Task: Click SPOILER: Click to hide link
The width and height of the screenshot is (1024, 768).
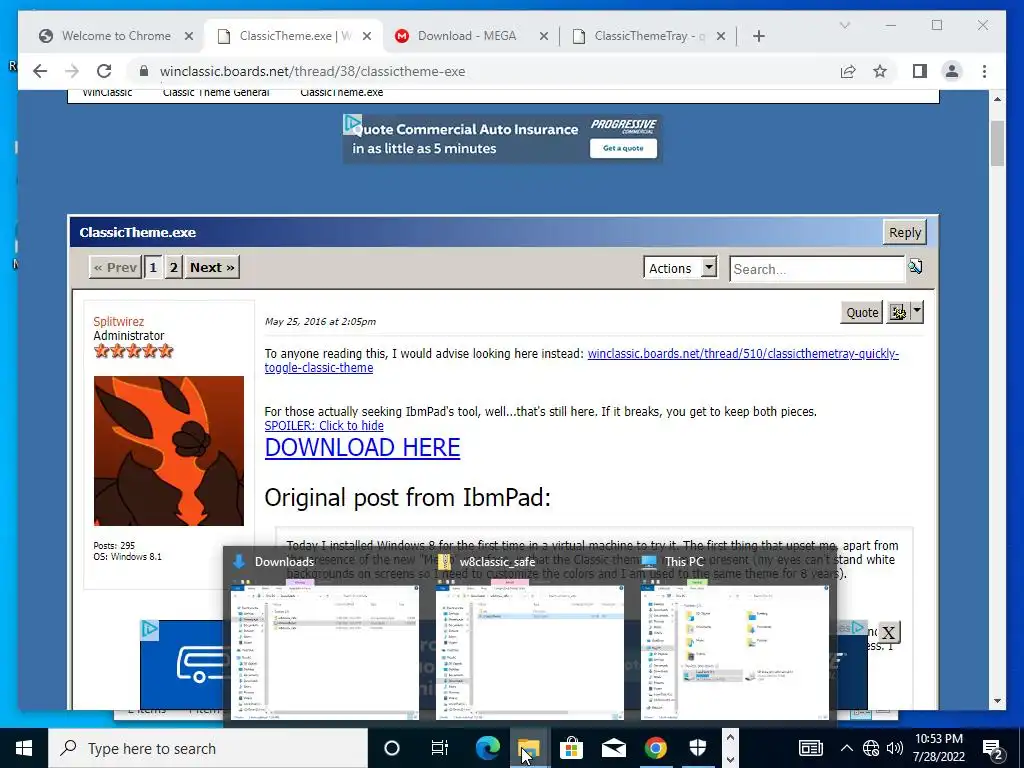Action: [x=324, y=426]
